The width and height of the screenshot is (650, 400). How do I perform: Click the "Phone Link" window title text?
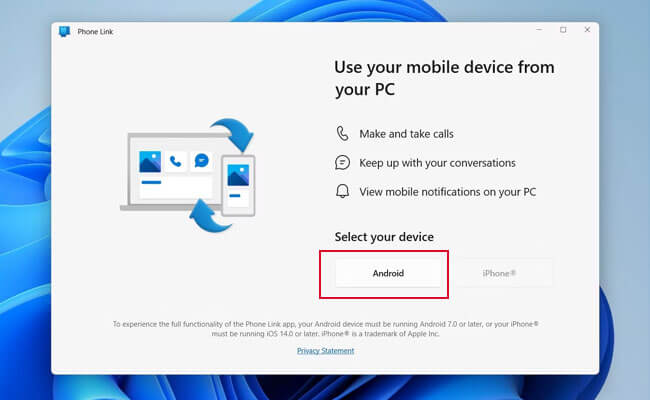click(95, 32)
